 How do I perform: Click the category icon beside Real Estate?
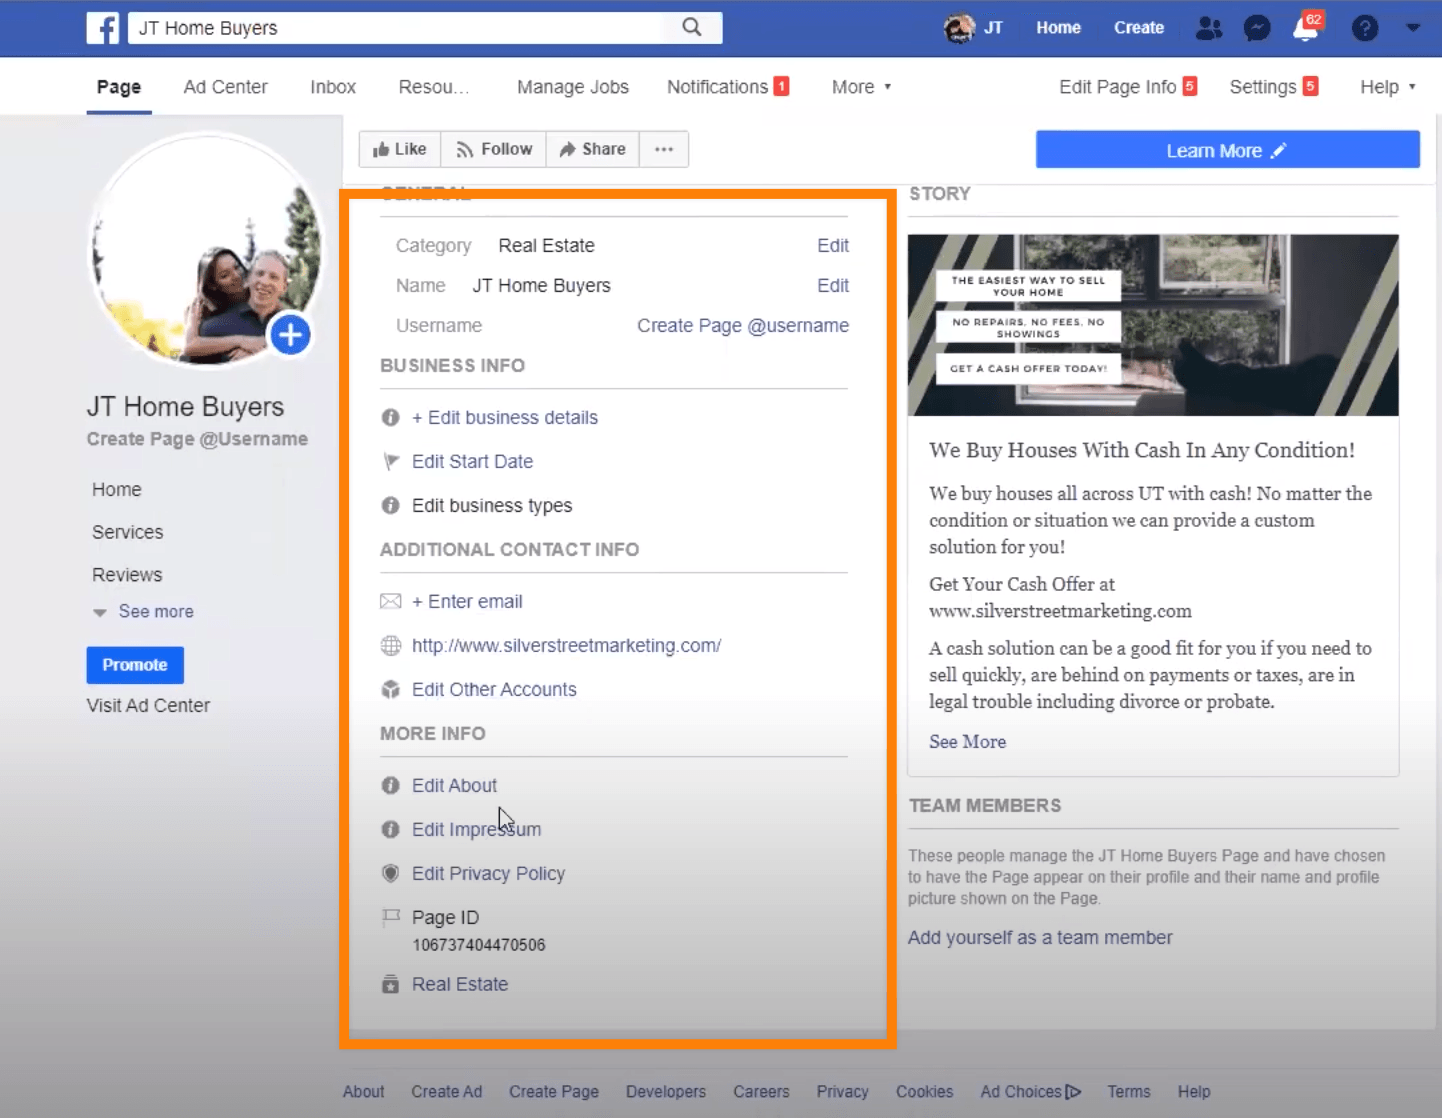pyautogui.click(x=391, y=984)
